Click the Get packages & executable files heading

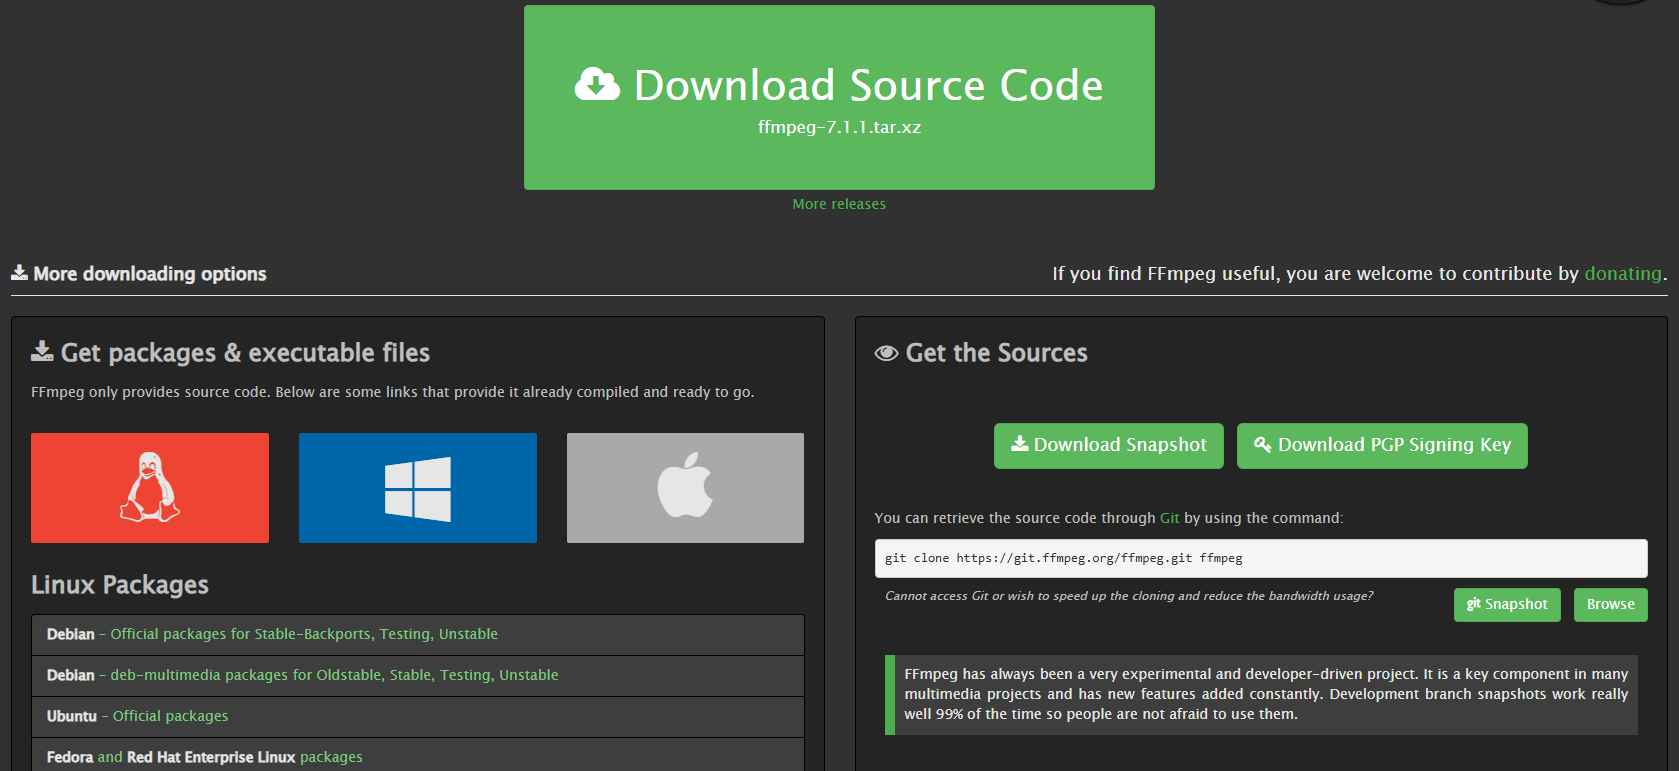pos(231,352)
